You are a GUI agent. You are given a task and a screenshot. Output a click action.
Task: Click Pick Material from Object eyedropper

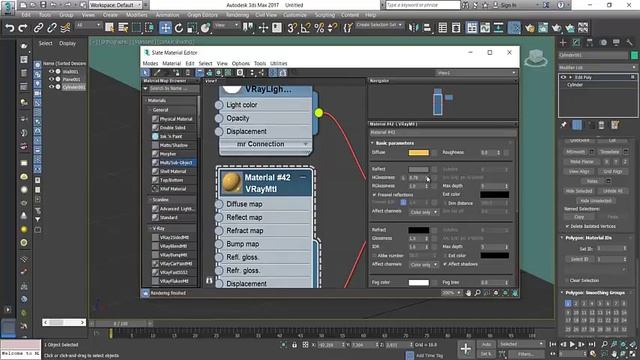click(x=157, y=73)
